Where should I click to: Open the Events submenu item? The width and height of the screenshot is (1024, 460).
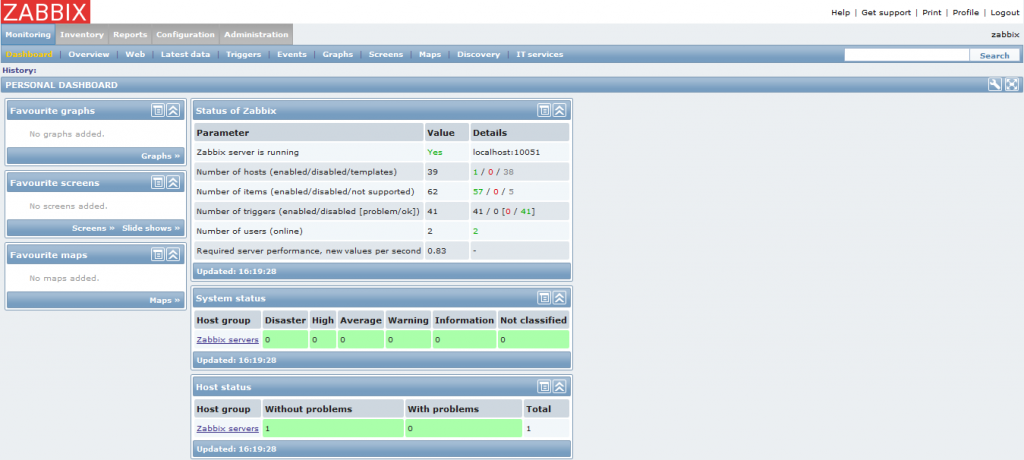[x=291, y=54]
